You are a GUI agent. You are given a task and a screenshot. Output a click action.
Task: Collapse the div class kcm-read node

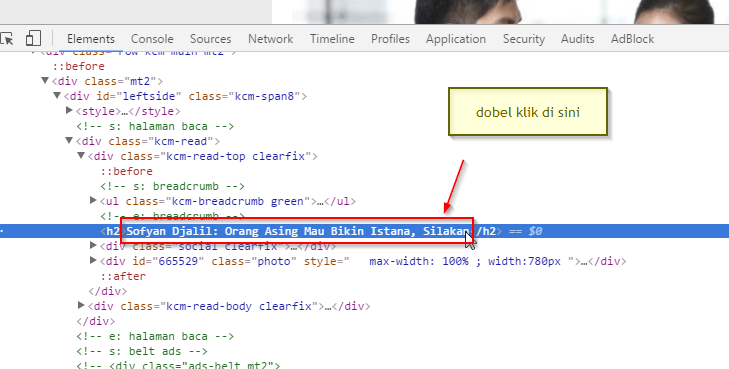click(69, 140)
